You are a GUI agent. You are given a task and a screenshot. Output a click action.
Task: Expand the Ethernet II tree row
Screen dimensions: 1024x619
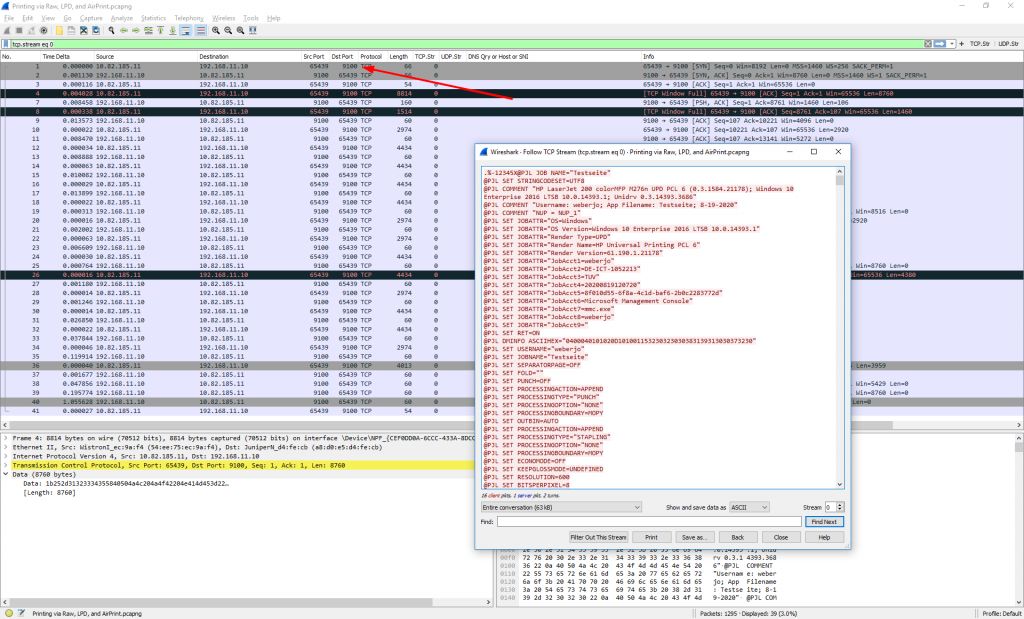tap(4, 446)
